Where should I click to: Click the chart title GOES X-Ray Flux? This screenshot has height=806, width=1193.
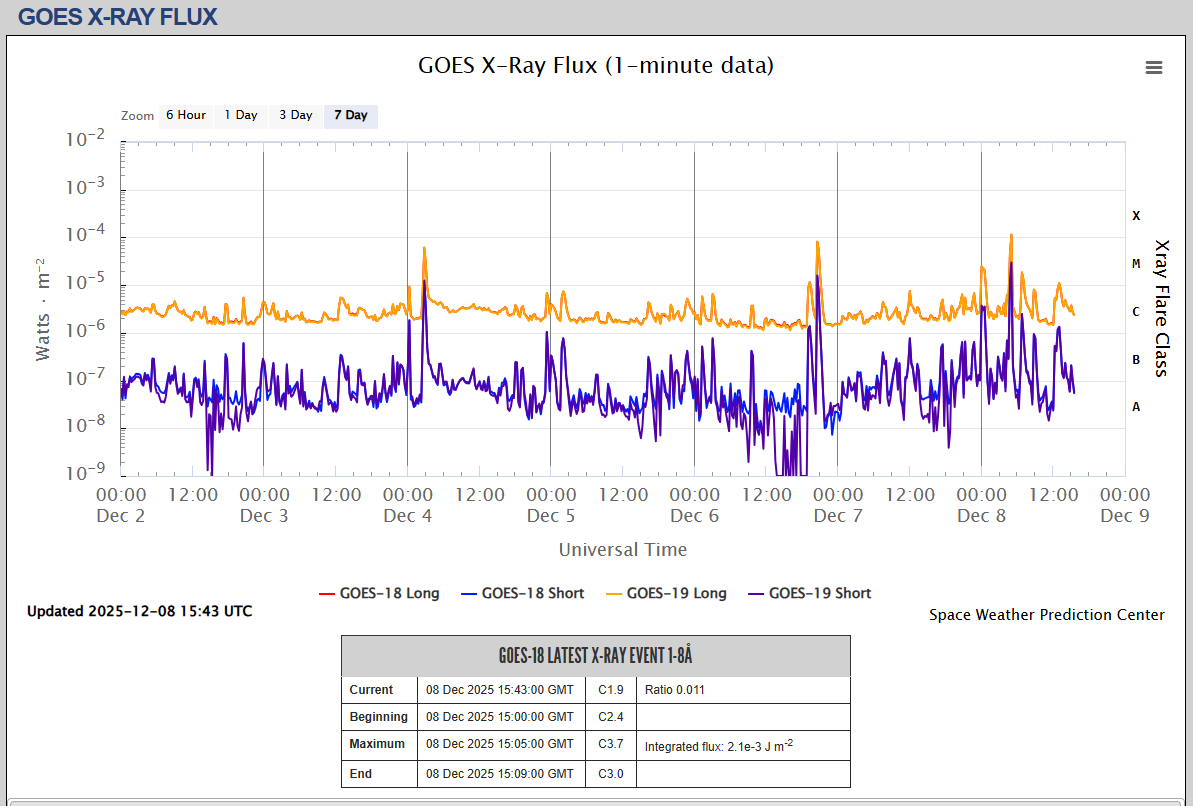point(595,66)
